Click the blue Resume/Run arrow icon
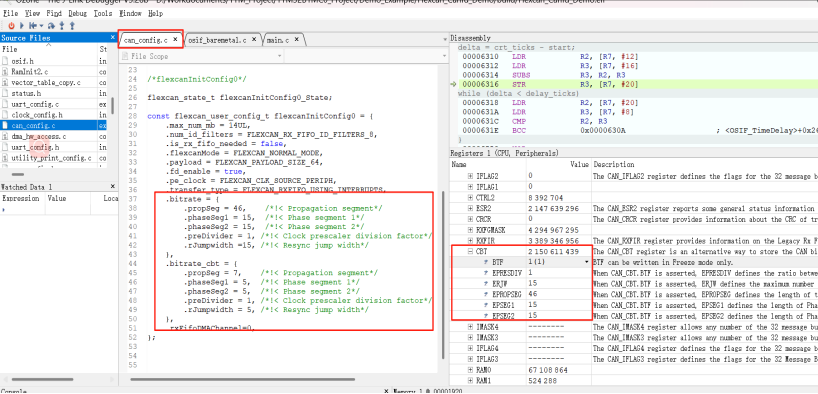The image size is (818, 394). (x=22, y=25)
